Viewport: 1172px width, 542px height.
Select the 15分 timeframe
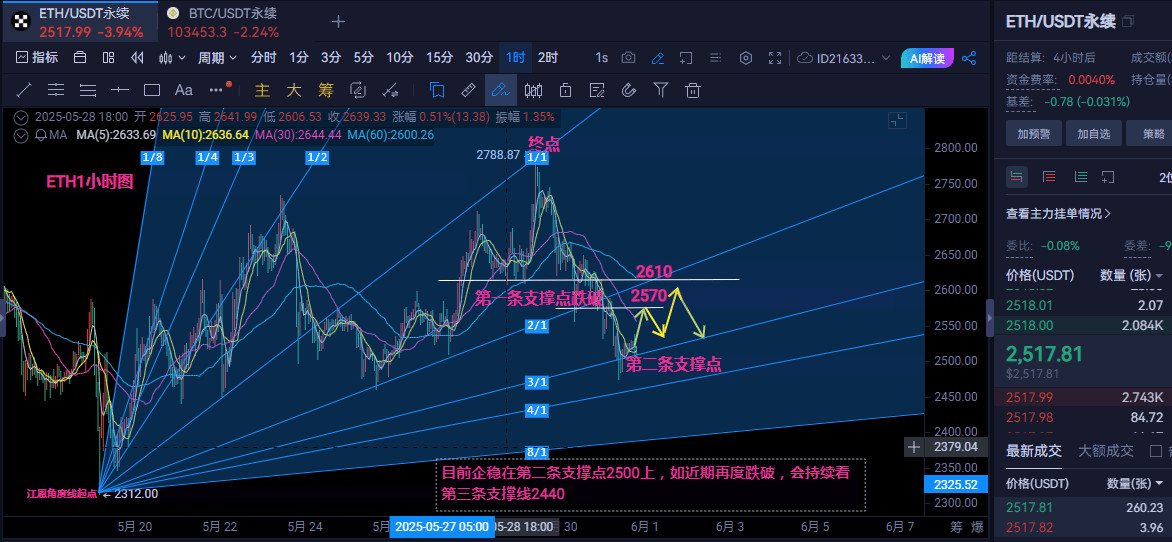tap(440, 58)
